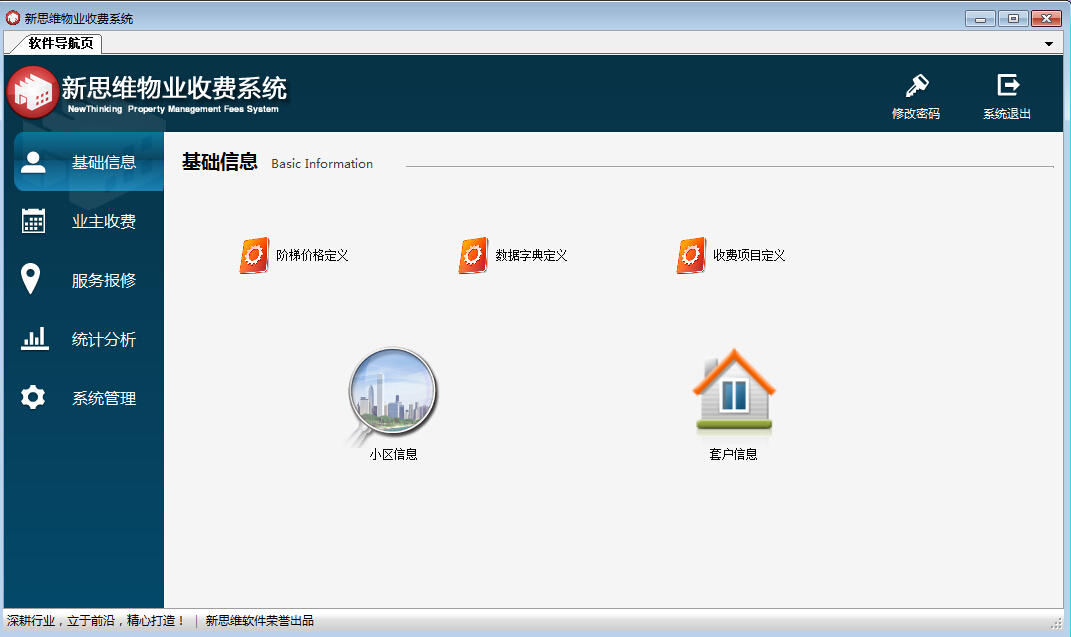Click the title bar app icon

[x=13, y=18]
